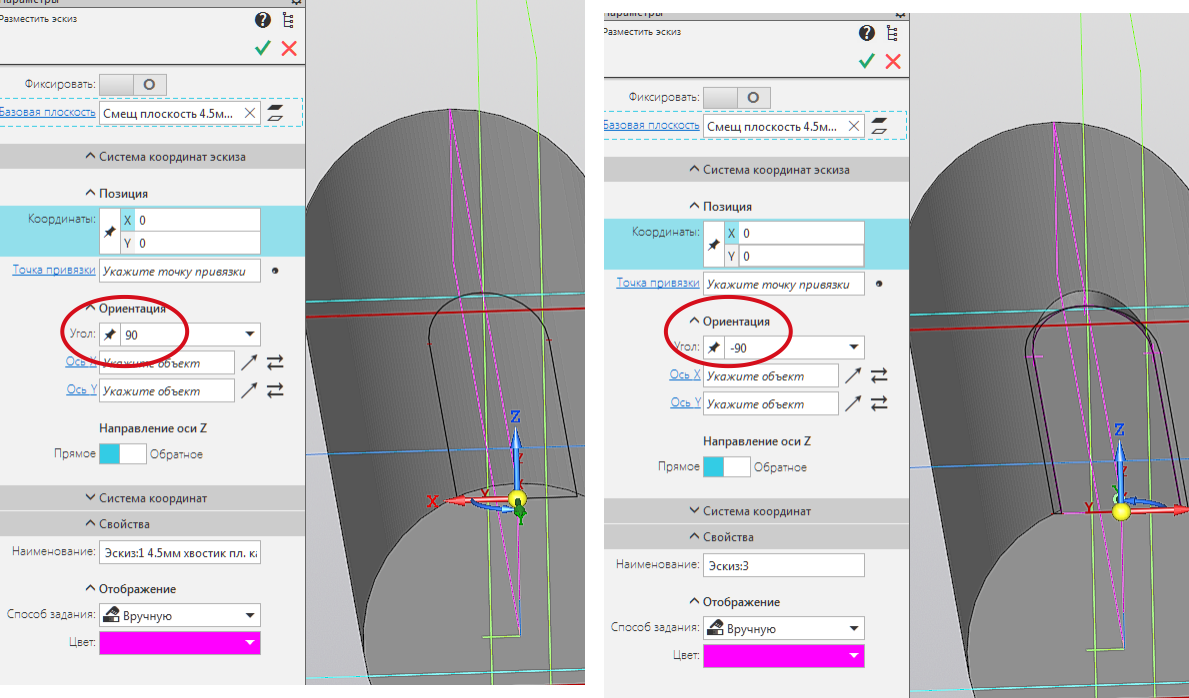Click Точка привязки link in right panel
This screenshot has height=698, width=1189.
(x=657, y=283)
